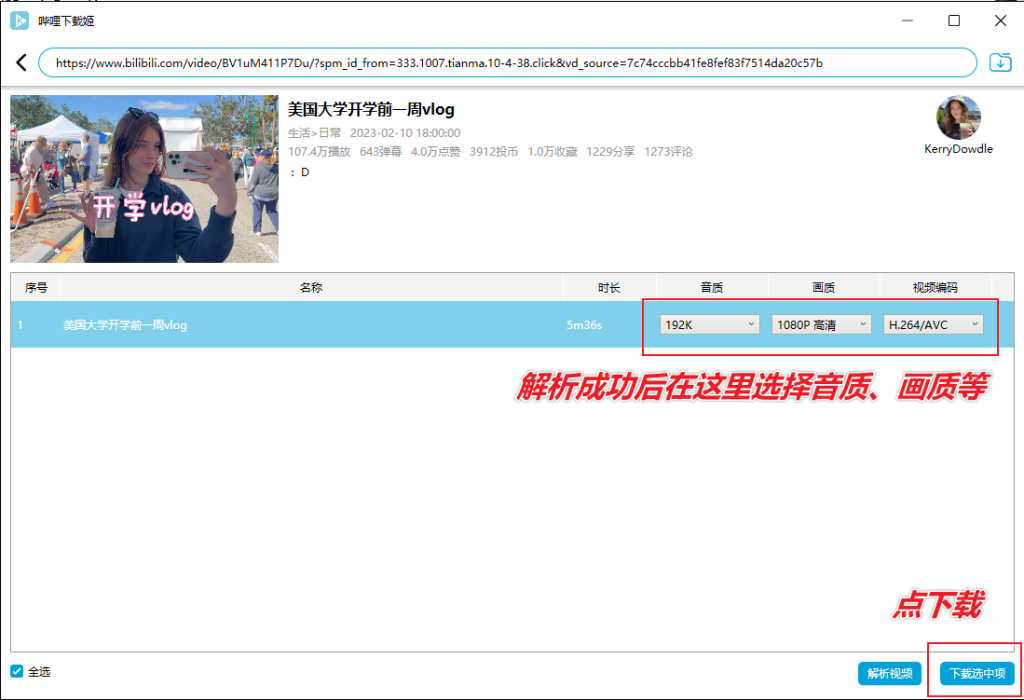The height and width of the screenshot is (700, 1024).
Task: Open the 192K audio quality dropdown
Action: coord(708,324)
